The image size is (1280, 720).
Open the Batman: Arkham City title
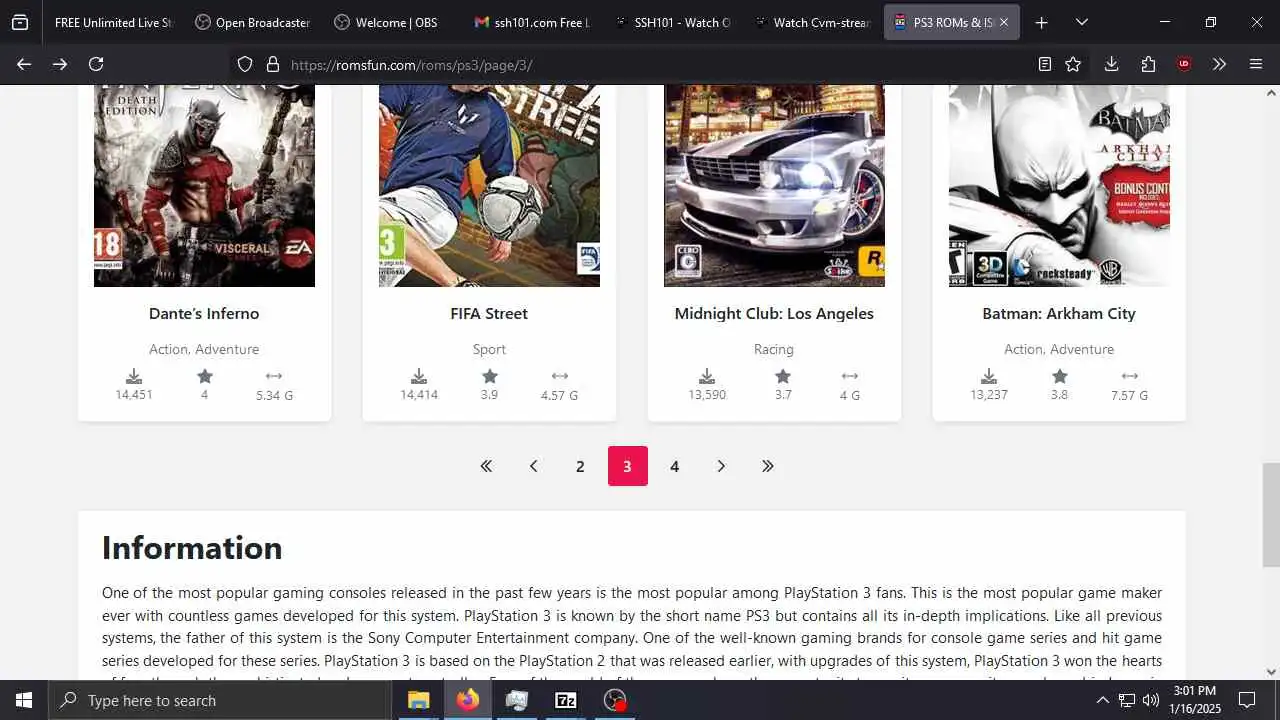click(1059, 313)
